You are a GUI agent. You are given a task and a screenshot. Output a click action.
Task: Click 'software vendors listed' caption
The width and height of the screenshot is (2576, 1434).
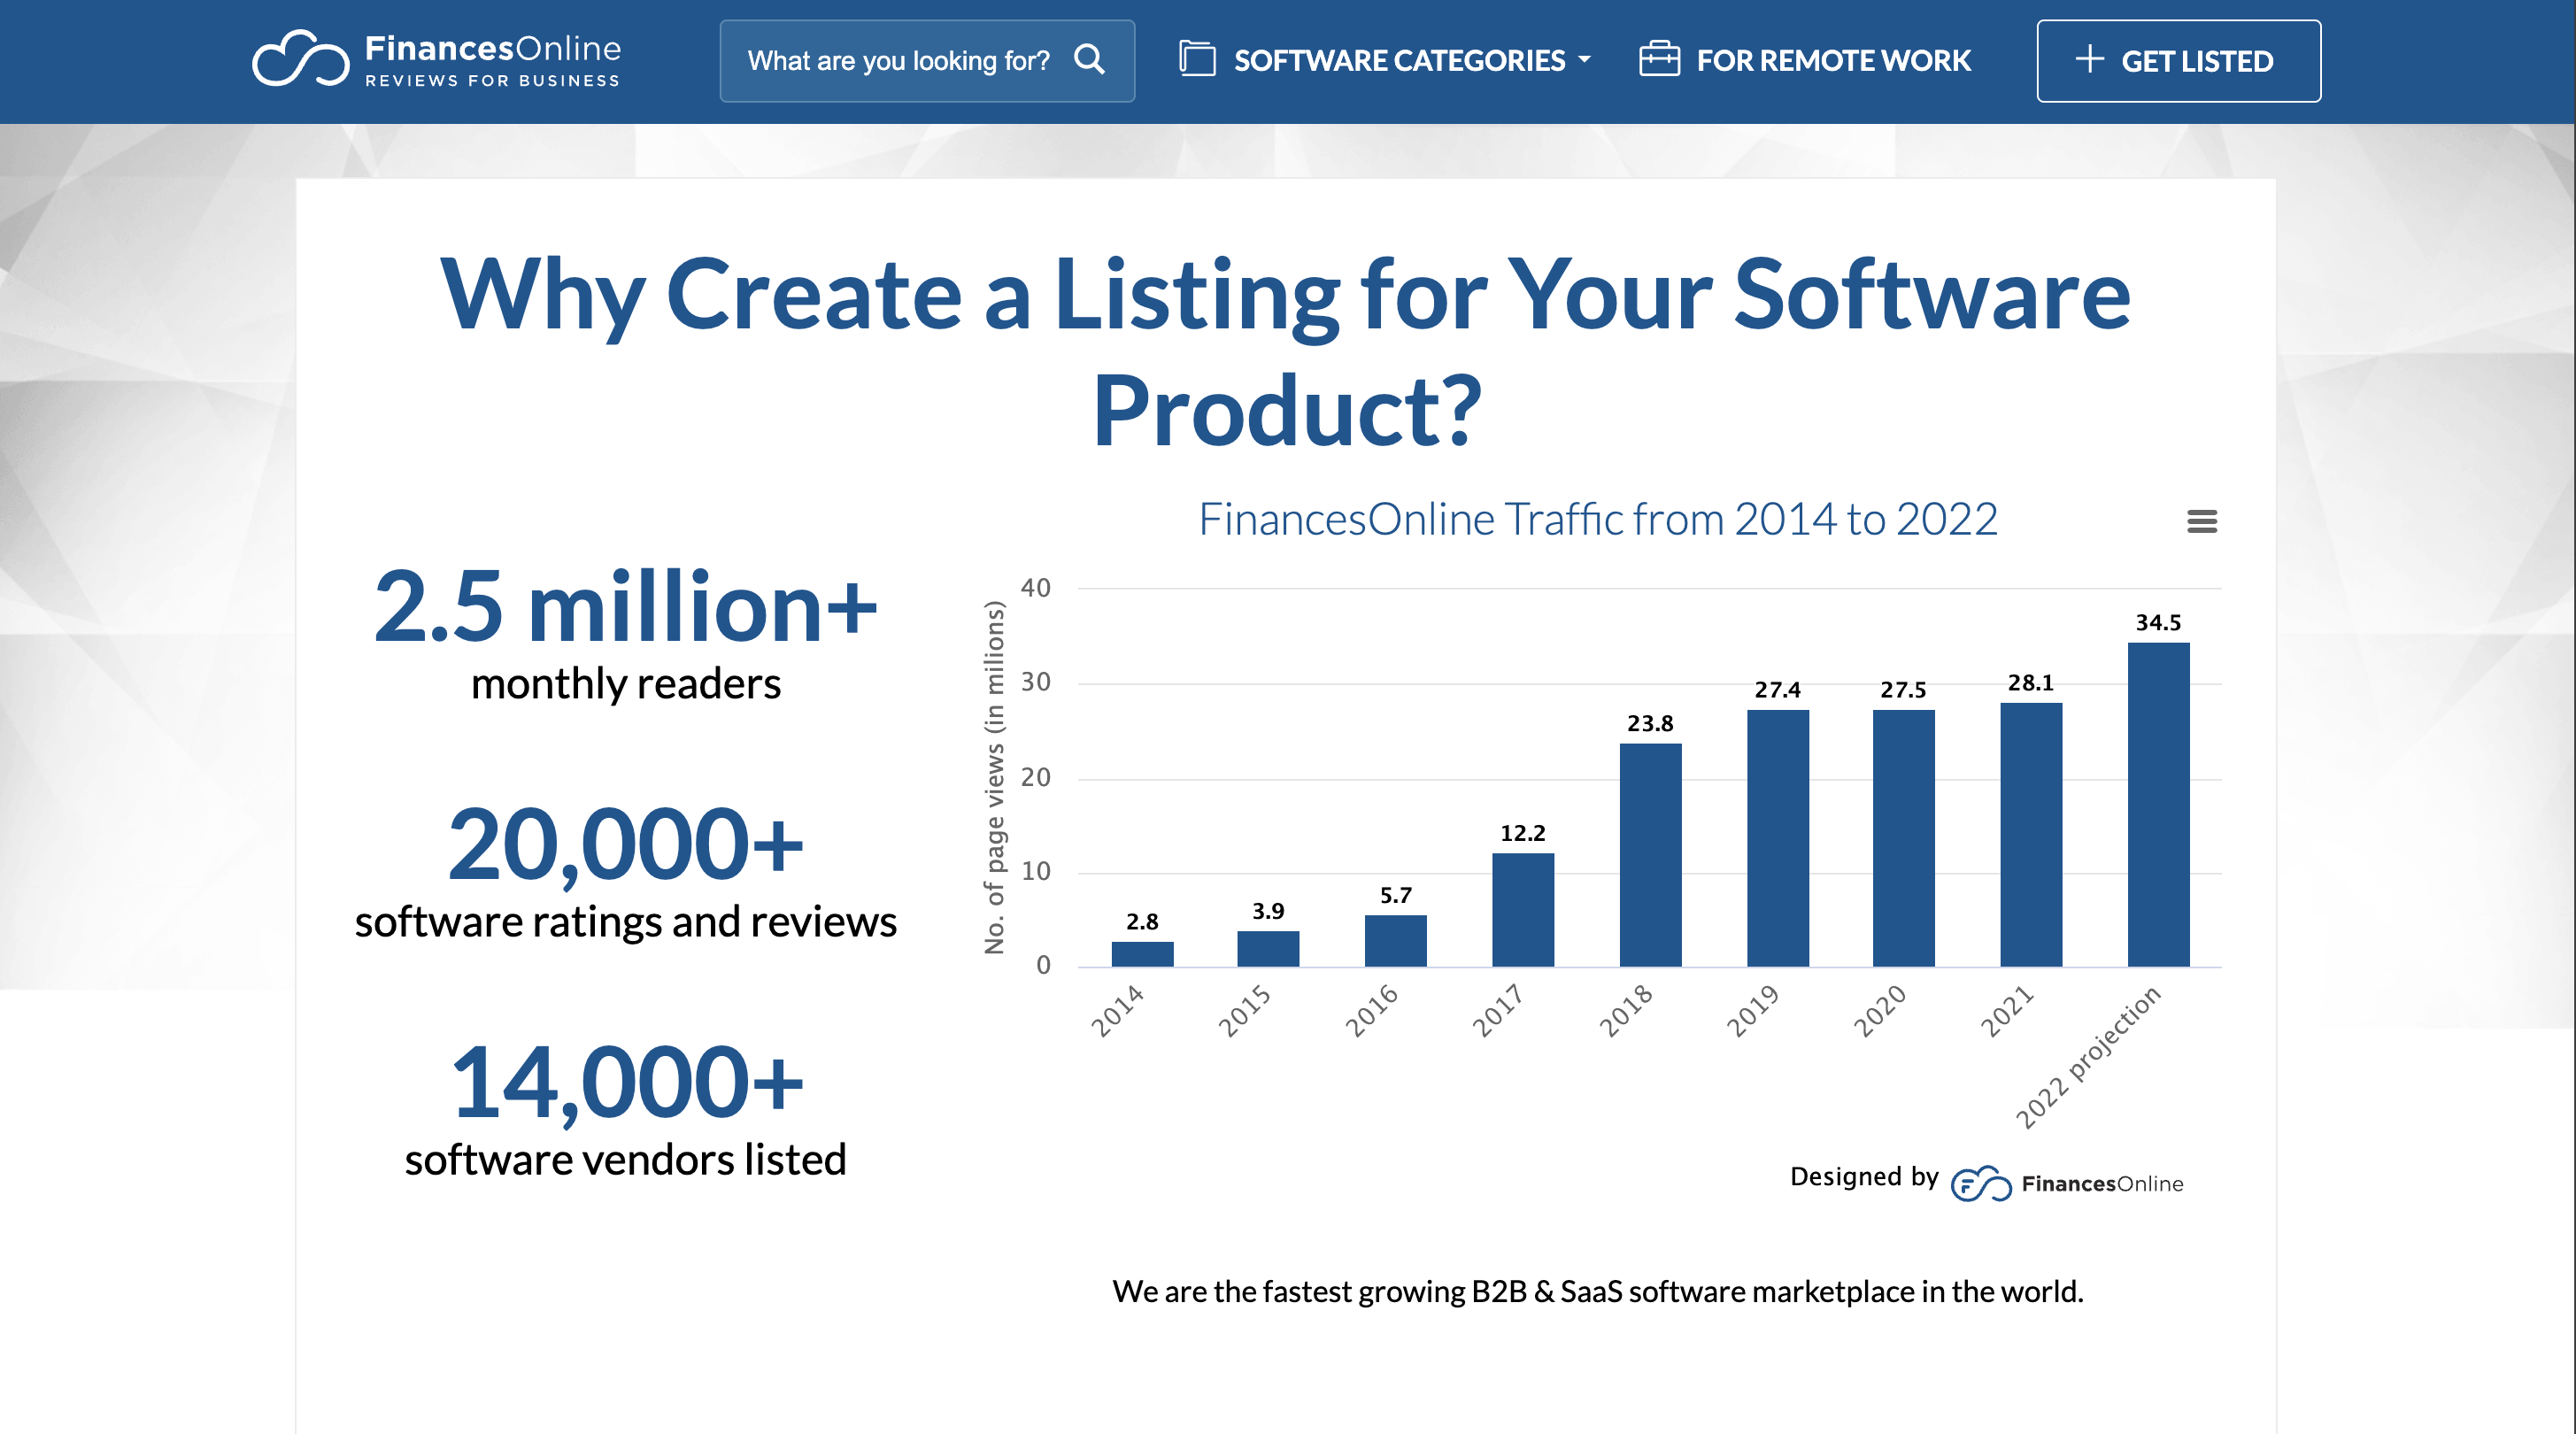(x=626, y=1160)
